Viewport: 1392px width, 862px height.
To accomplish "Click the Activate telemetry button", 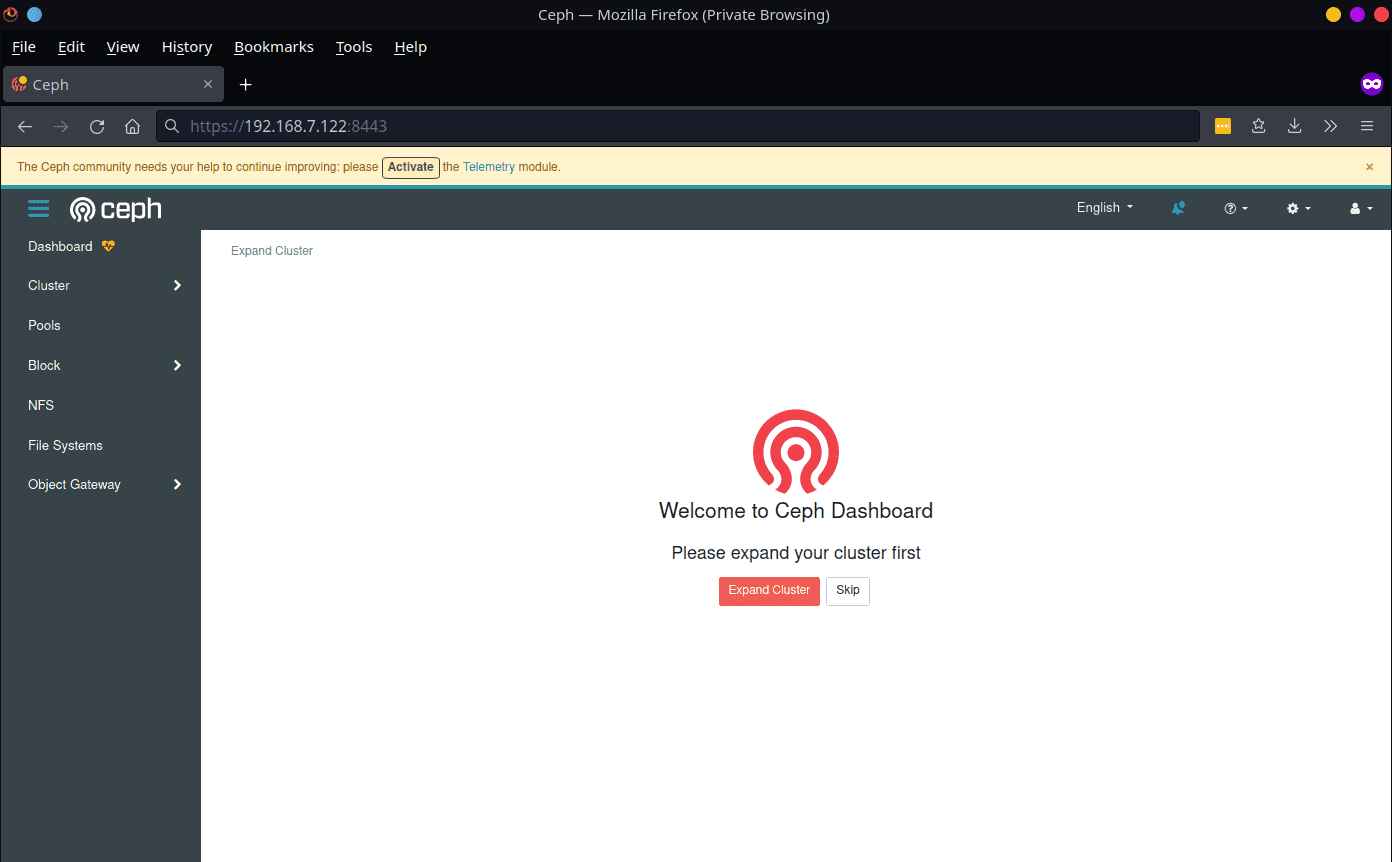I will 410,167.
